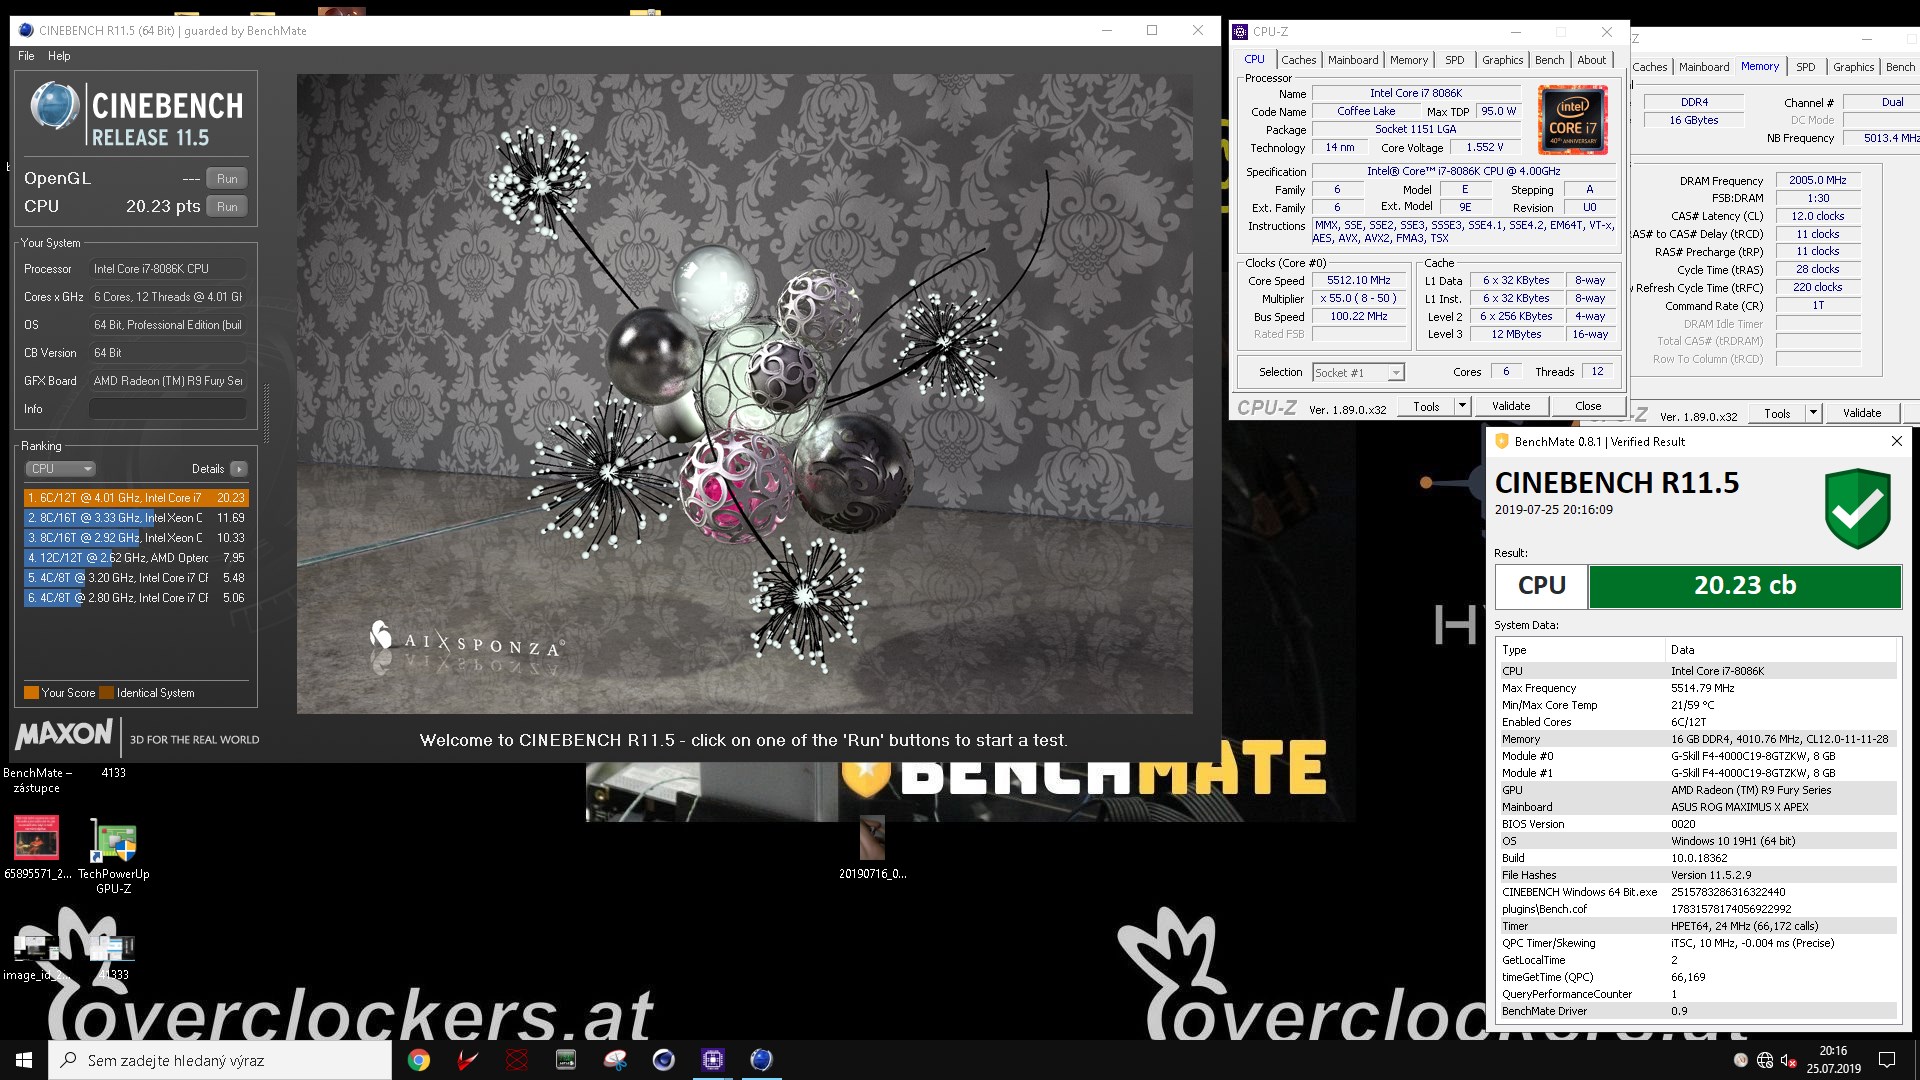Open the green memory chip taskbar app
This screenshot has height=1080, width=1920.
point(565,1060)
